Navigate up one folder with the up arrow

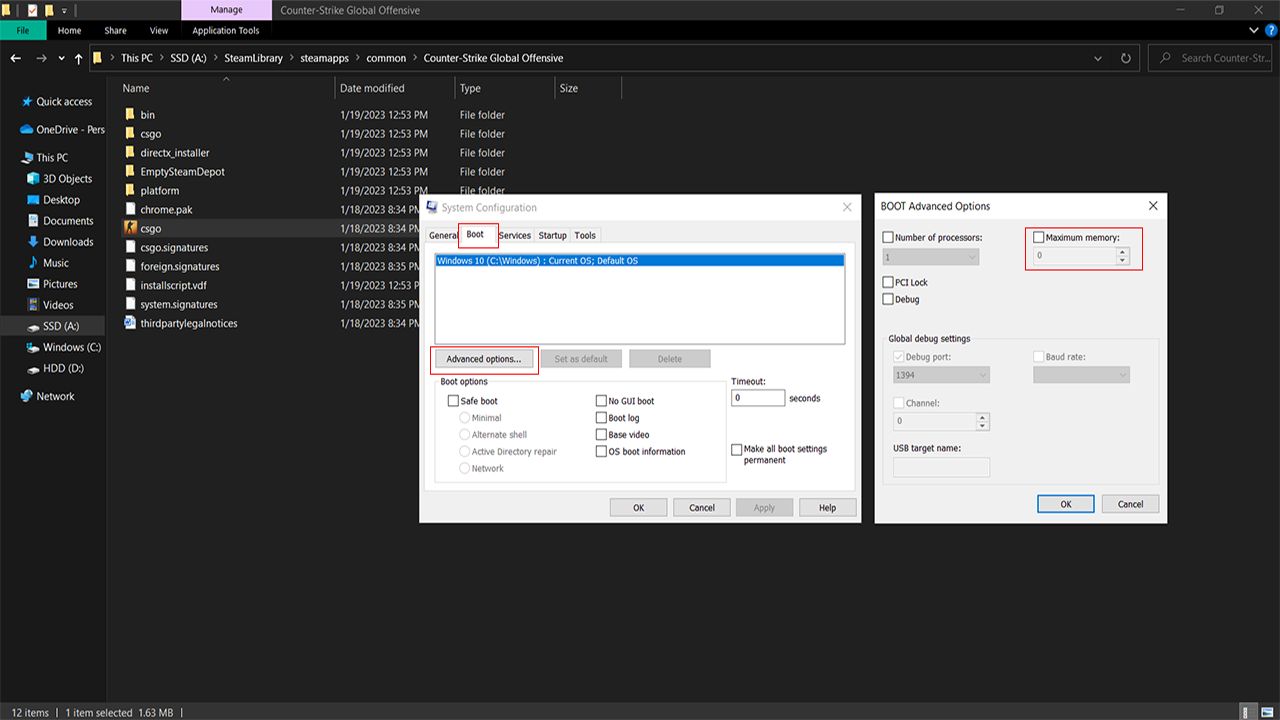[78, 57]
